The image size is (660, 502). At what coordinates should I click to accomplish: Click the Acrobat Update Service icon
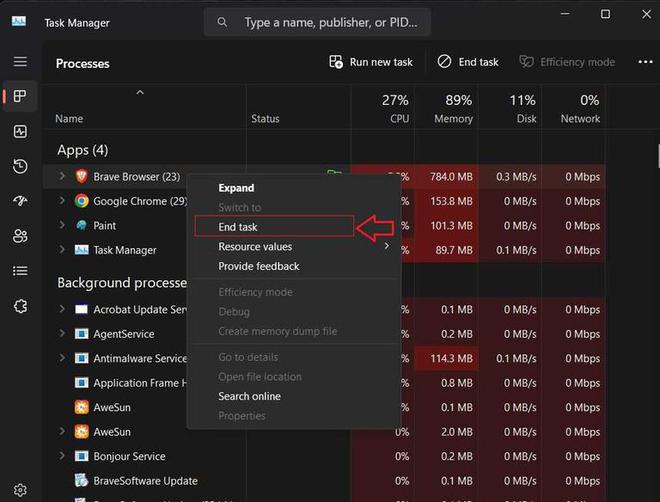click(x=81, y=309)
